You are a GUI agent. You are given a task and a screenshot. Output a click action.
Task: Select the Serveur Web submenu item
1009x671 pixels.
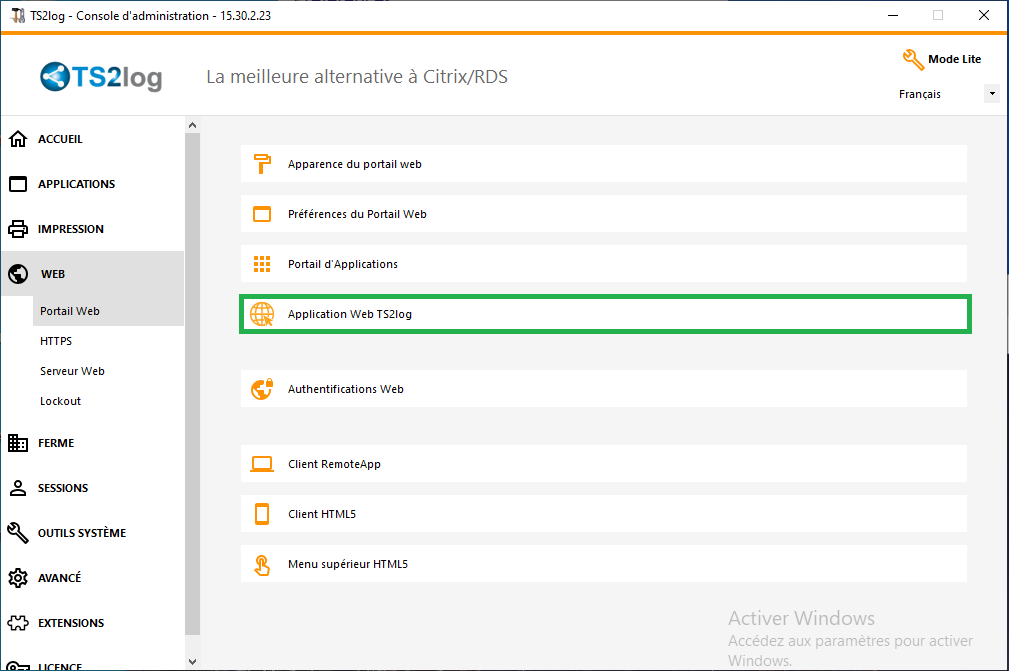pos(108,371)
